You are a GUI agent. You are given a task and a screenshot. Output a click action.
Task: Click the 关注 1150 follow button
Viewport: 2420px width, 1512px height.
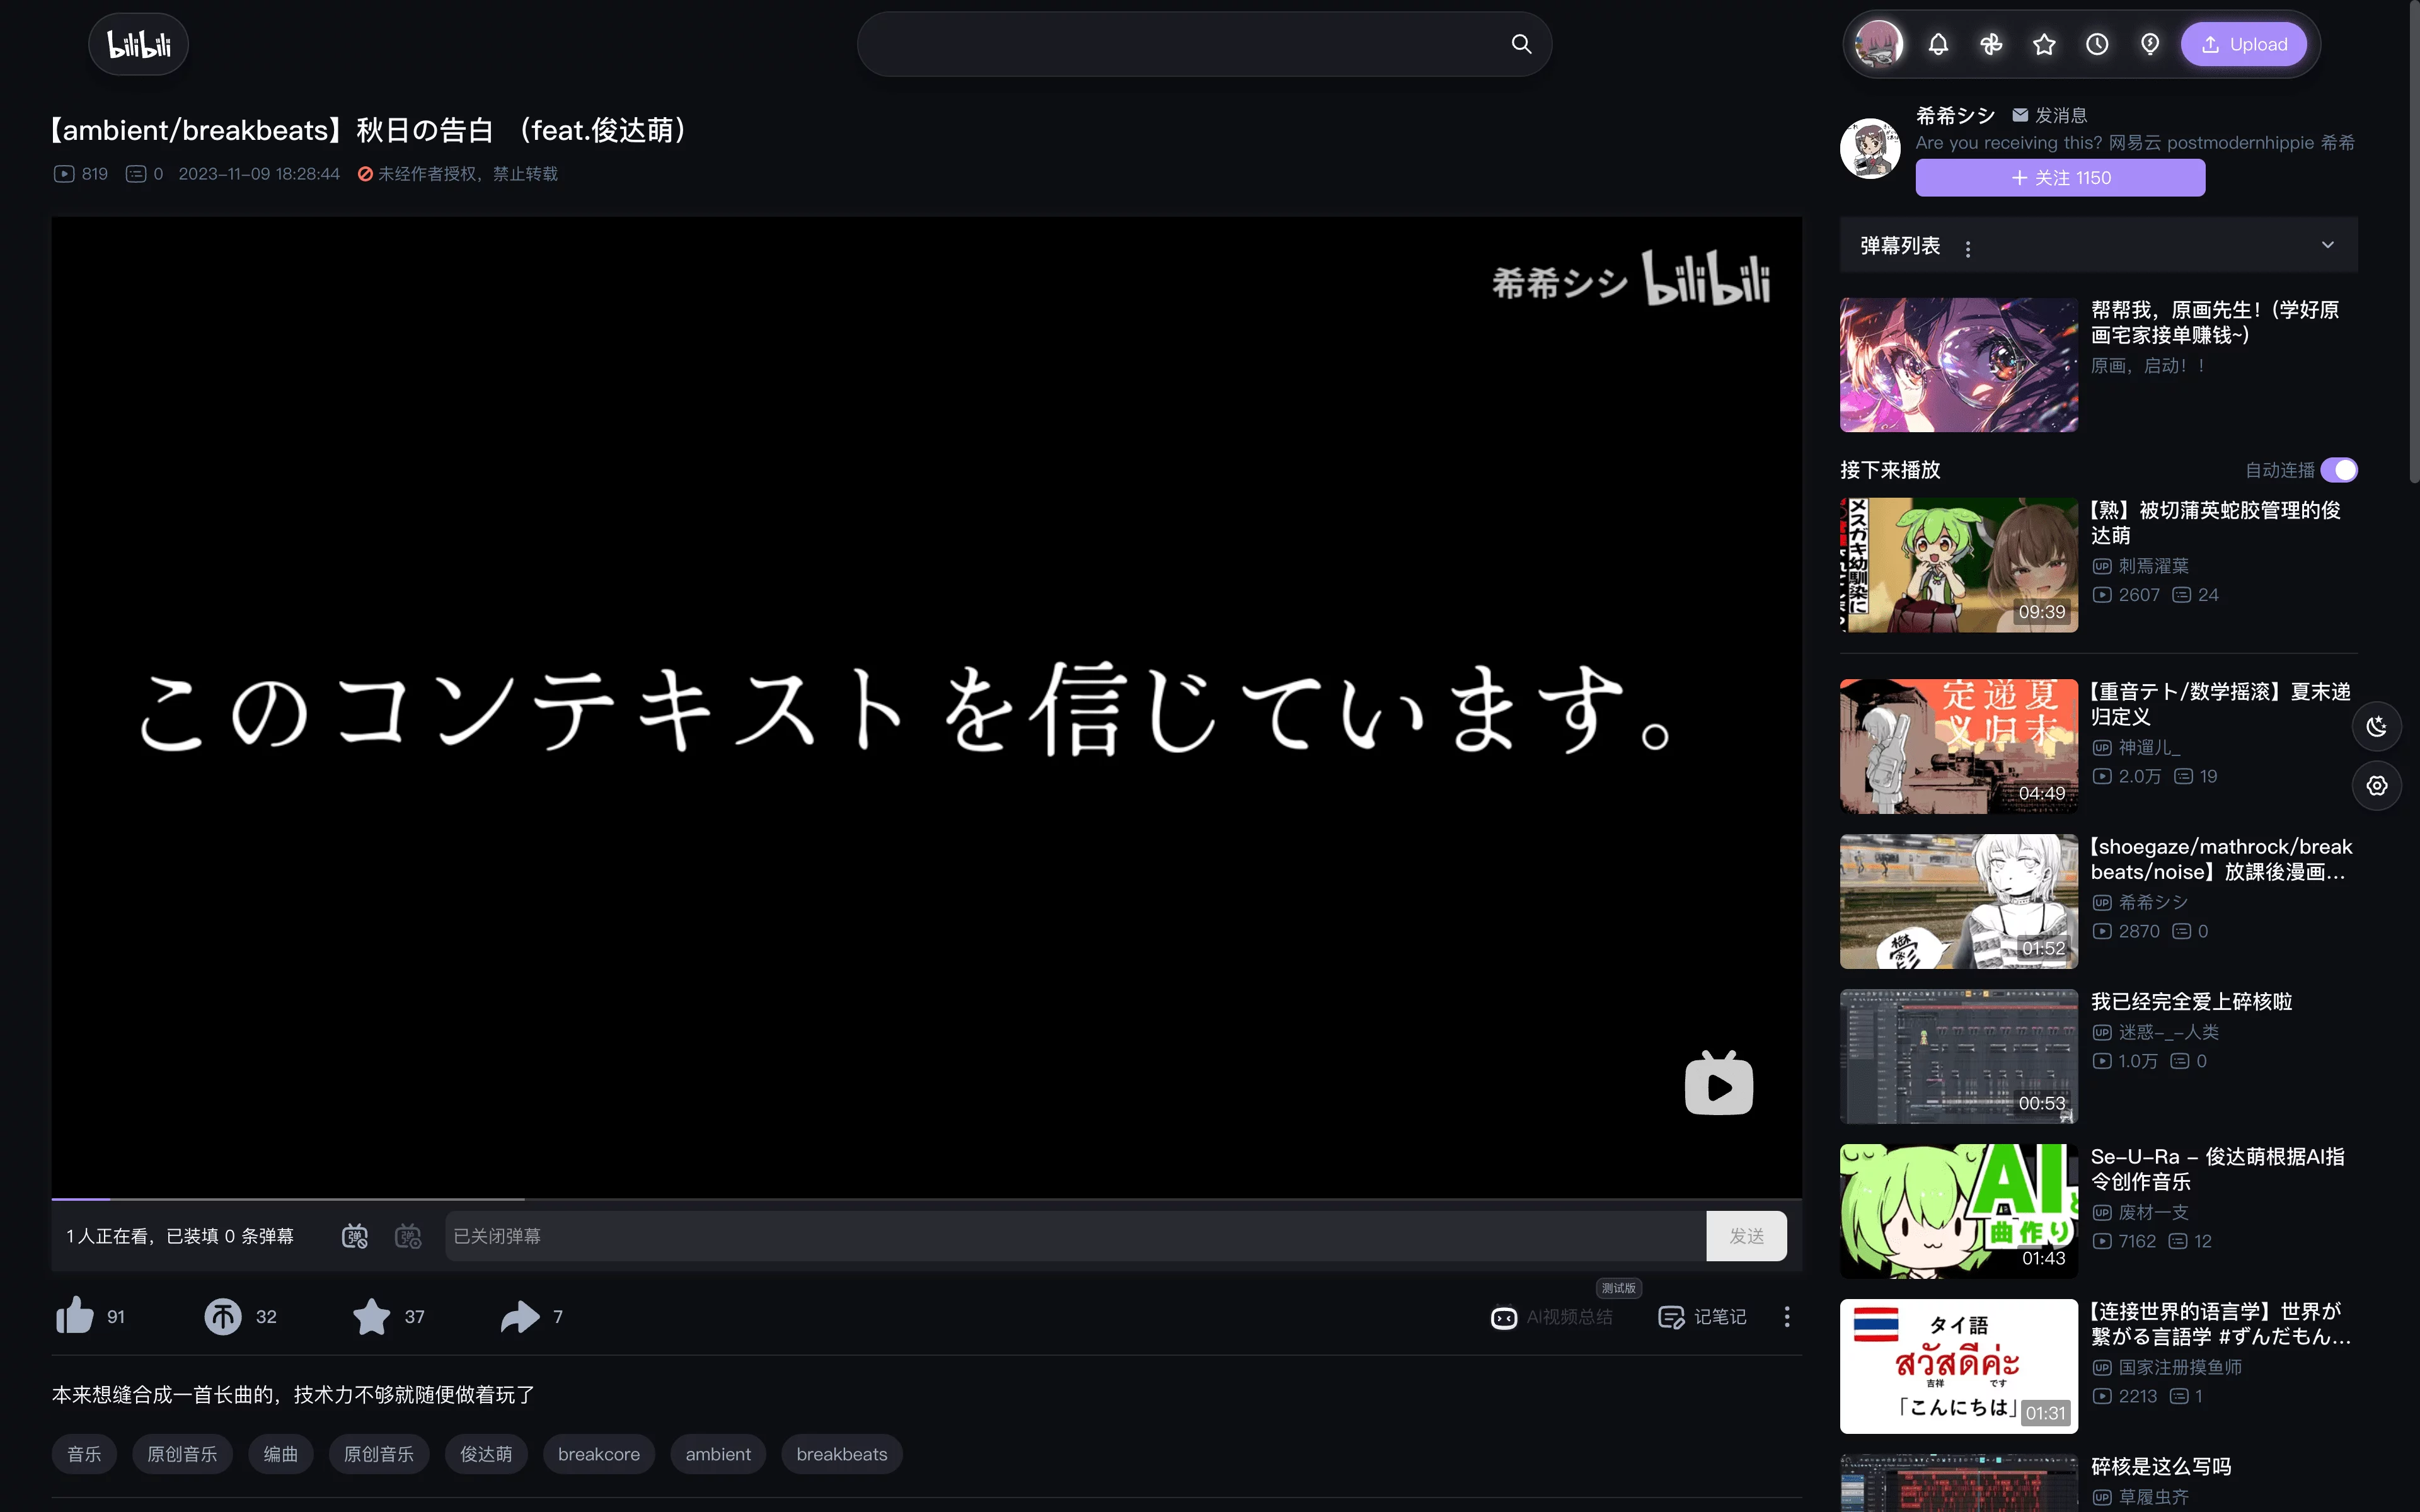coord(2060,178)
